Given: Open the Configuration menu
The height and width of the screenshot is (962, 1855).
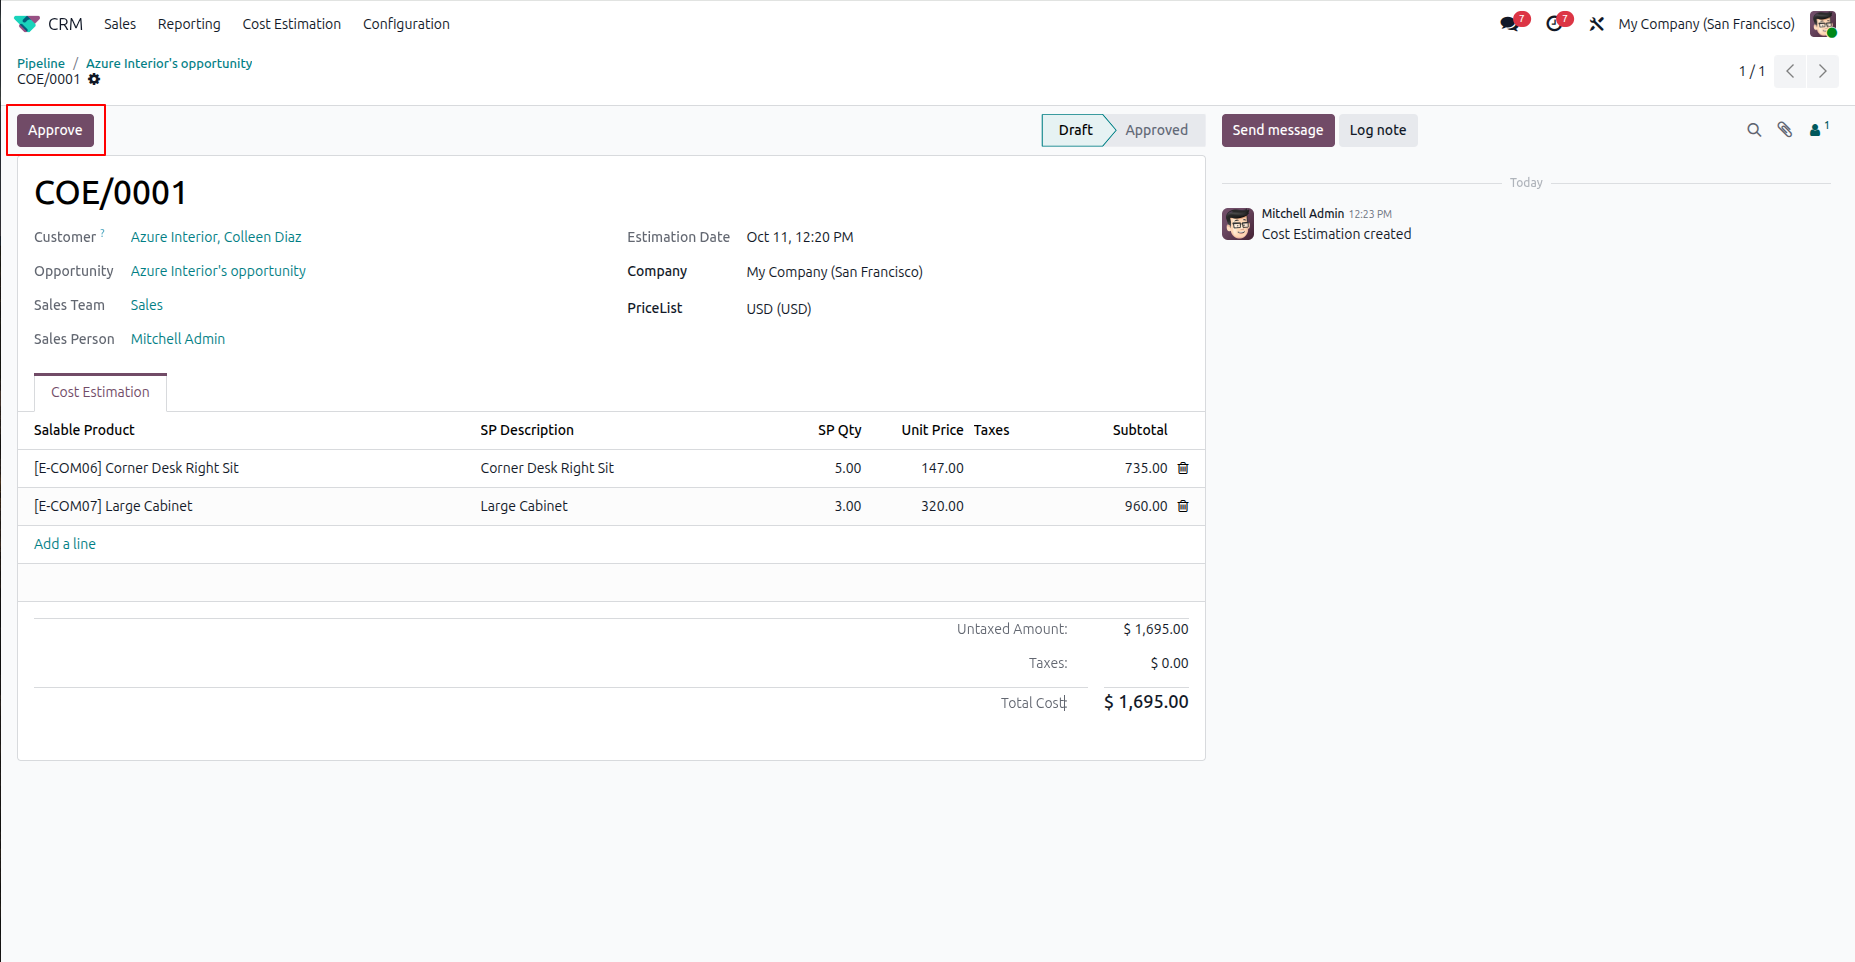Looking at the screenshot, I should (x=406, y=24).
